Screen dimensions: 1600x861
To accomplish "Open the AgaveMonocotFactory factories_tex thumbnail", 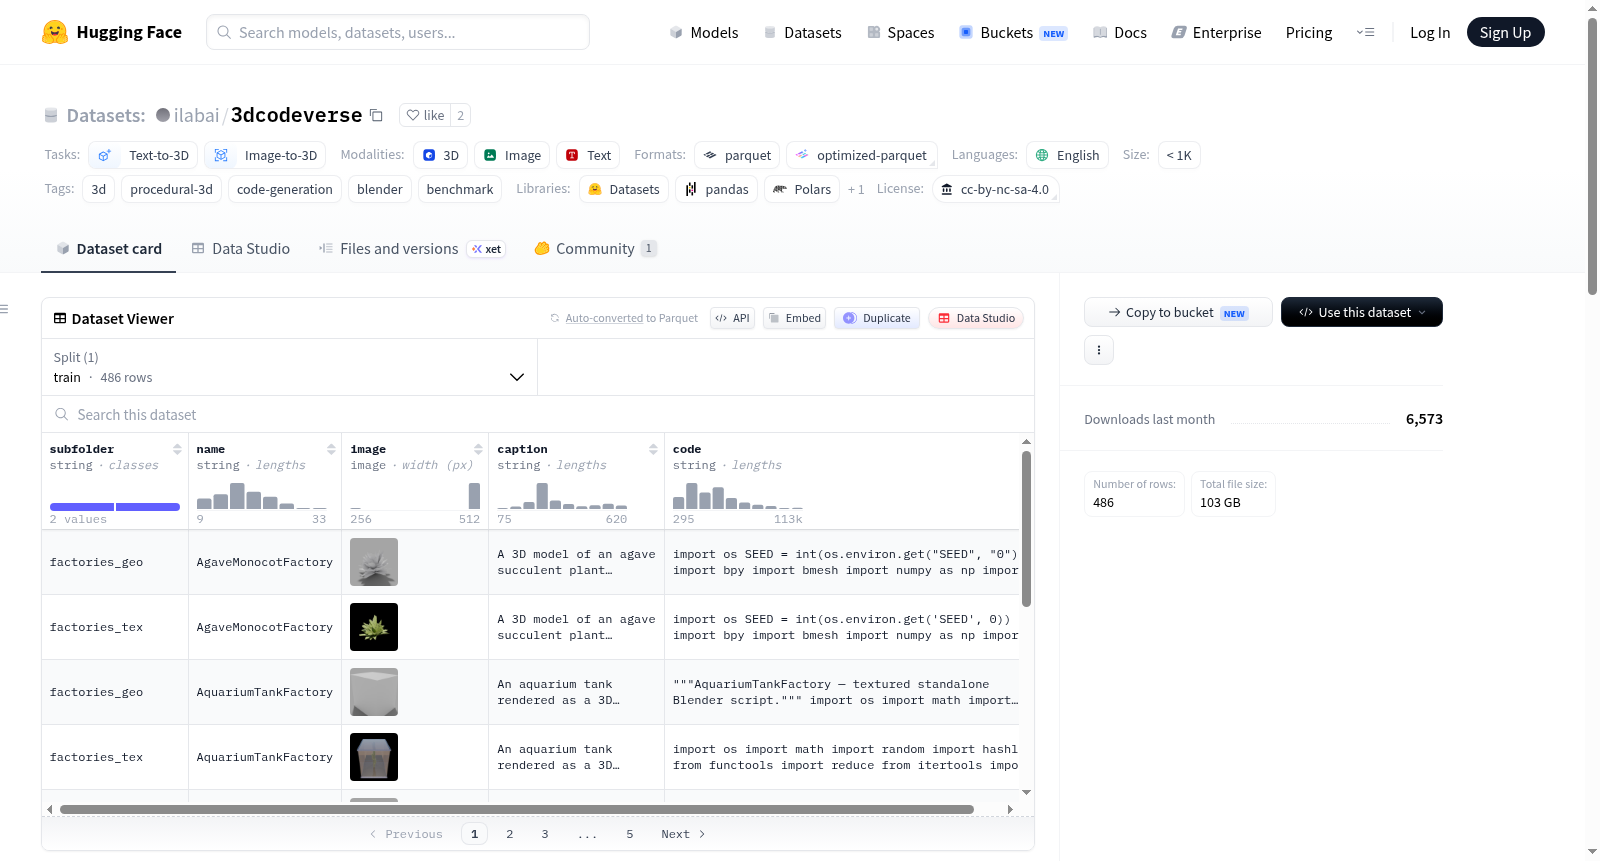I will pos(374,627).
